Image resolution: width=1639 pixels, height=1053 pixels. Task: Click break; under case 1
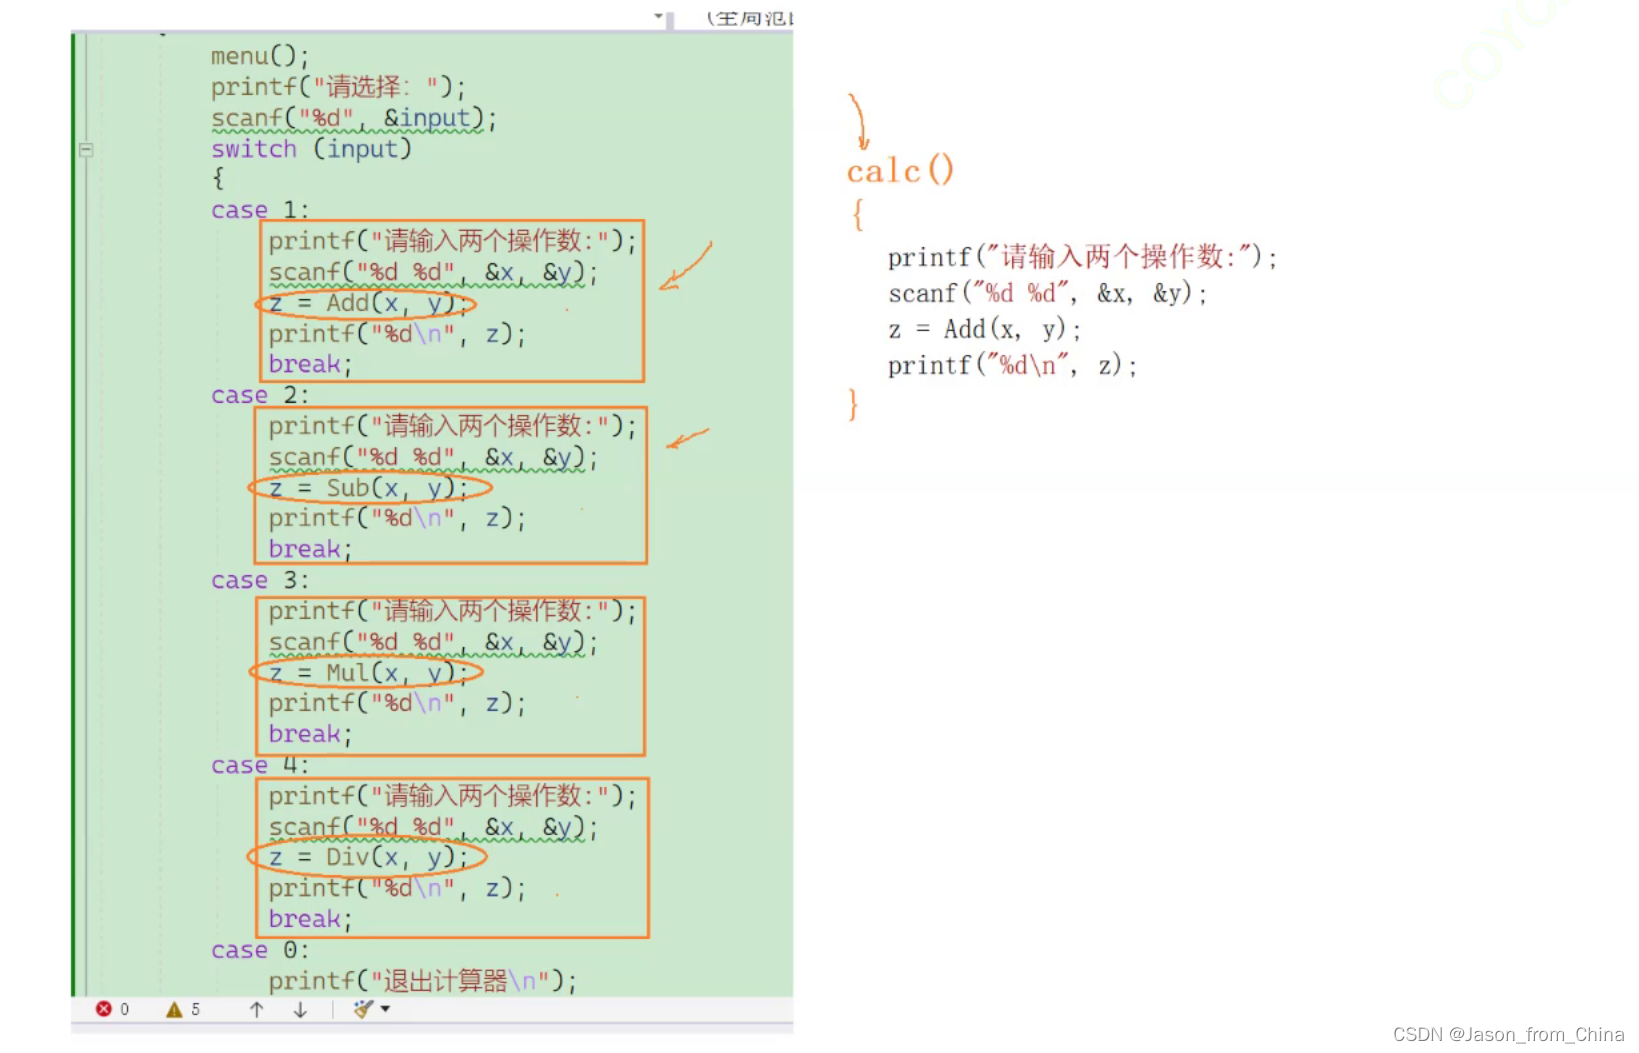[310, 365]
